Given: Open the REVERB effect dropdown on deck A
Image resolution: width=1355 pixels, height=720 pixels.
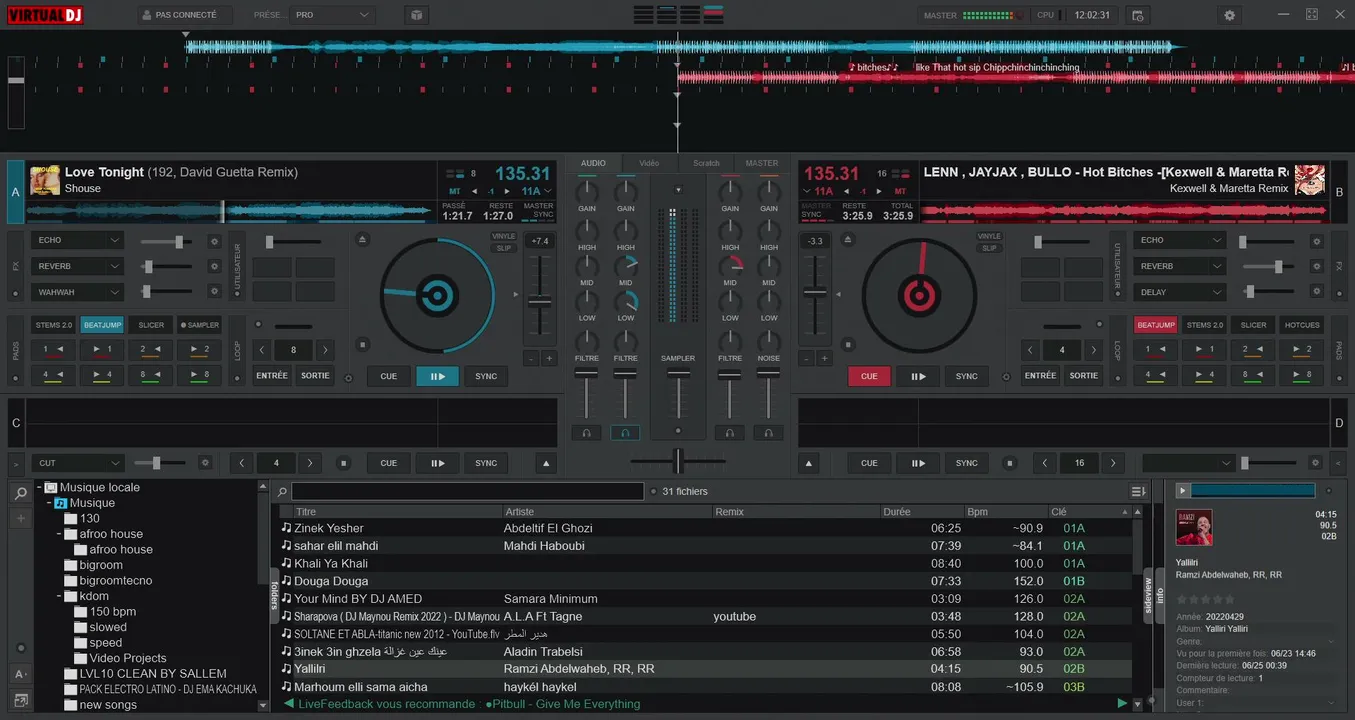Looking at the screenshot, I should tap(78, 267).
